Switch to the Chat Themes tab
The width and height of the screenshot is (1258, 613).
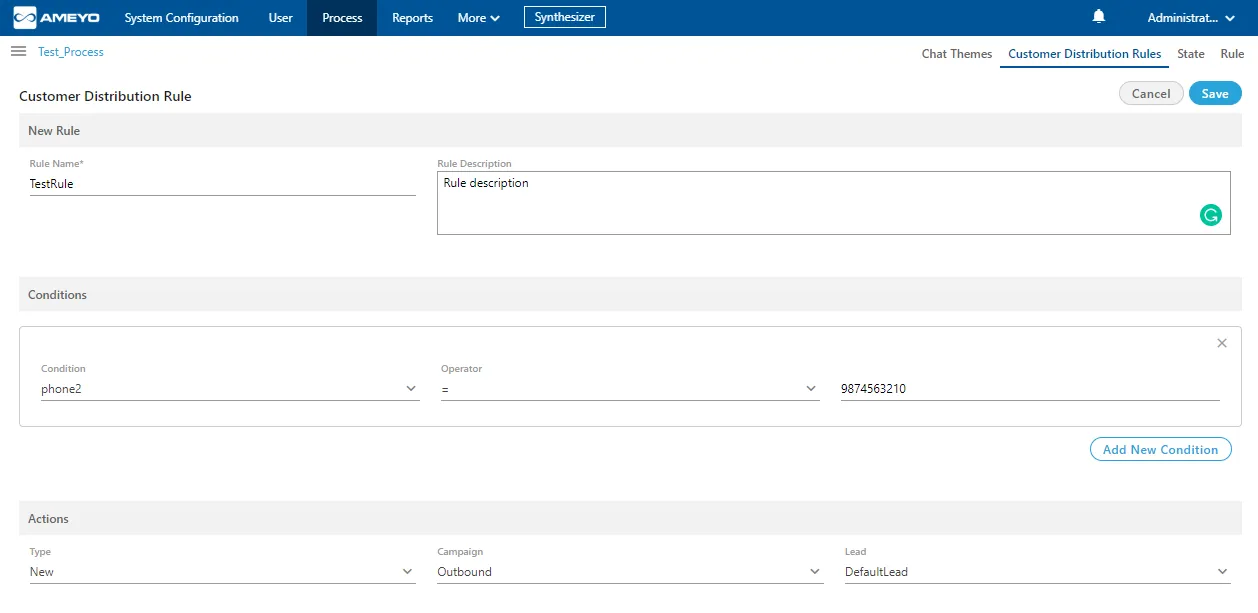click(957, 54)
